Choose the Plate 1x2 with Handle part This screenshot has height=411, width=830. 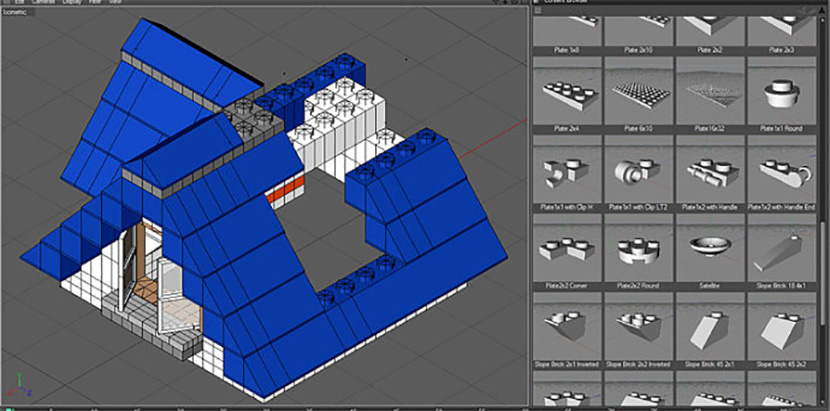710,169
